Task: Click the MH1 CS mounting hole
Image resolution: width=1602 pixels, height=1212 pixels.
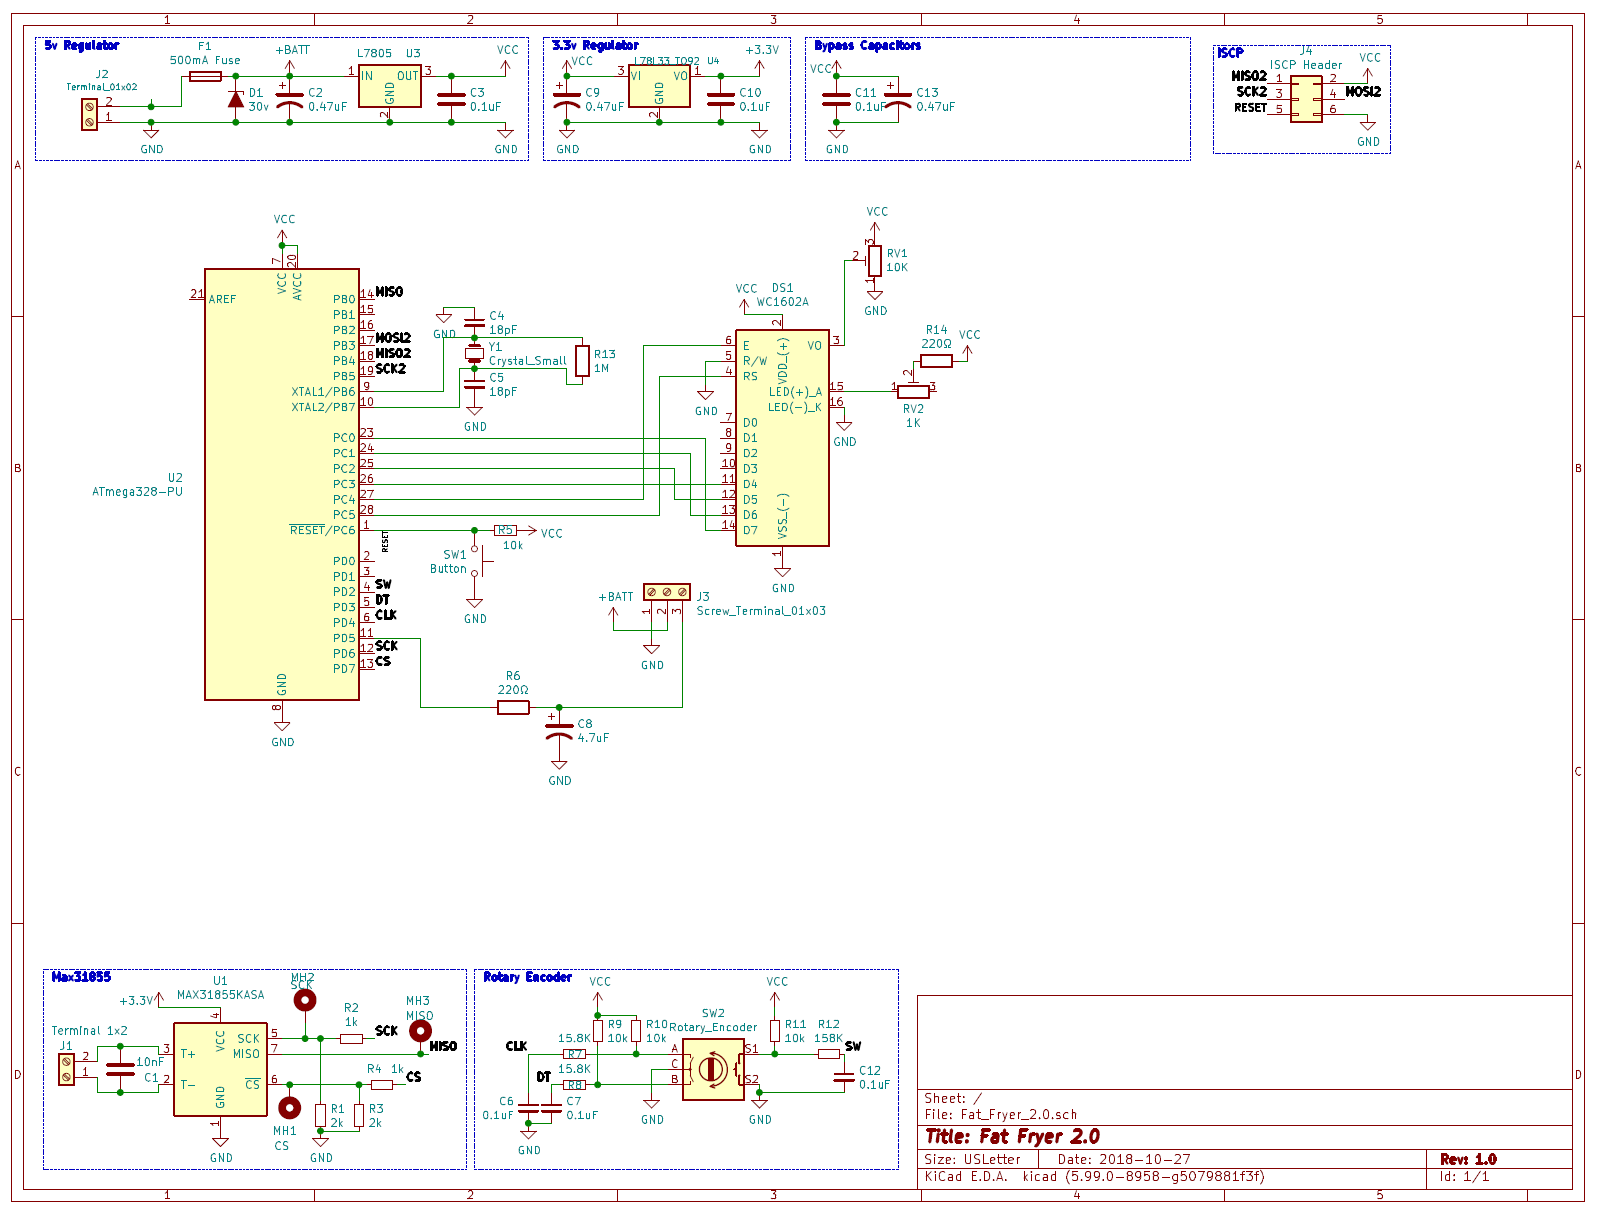Action: (x=289, y=1107)
